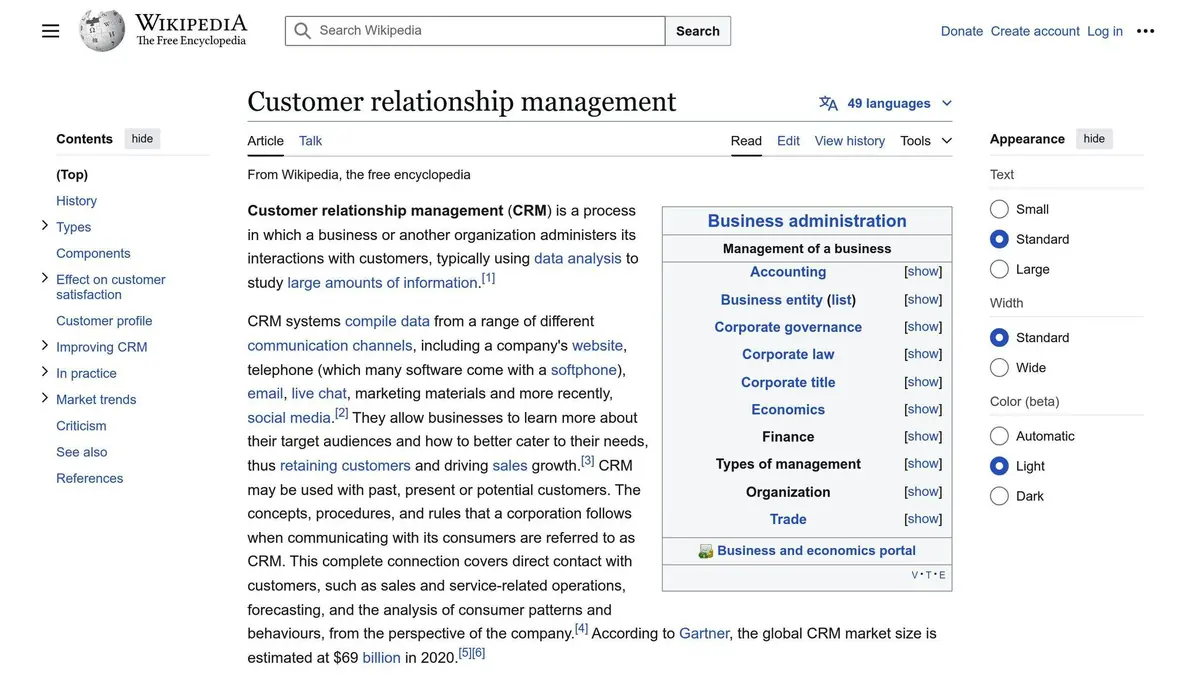Show the Trade list in infobox

(923, 519)
